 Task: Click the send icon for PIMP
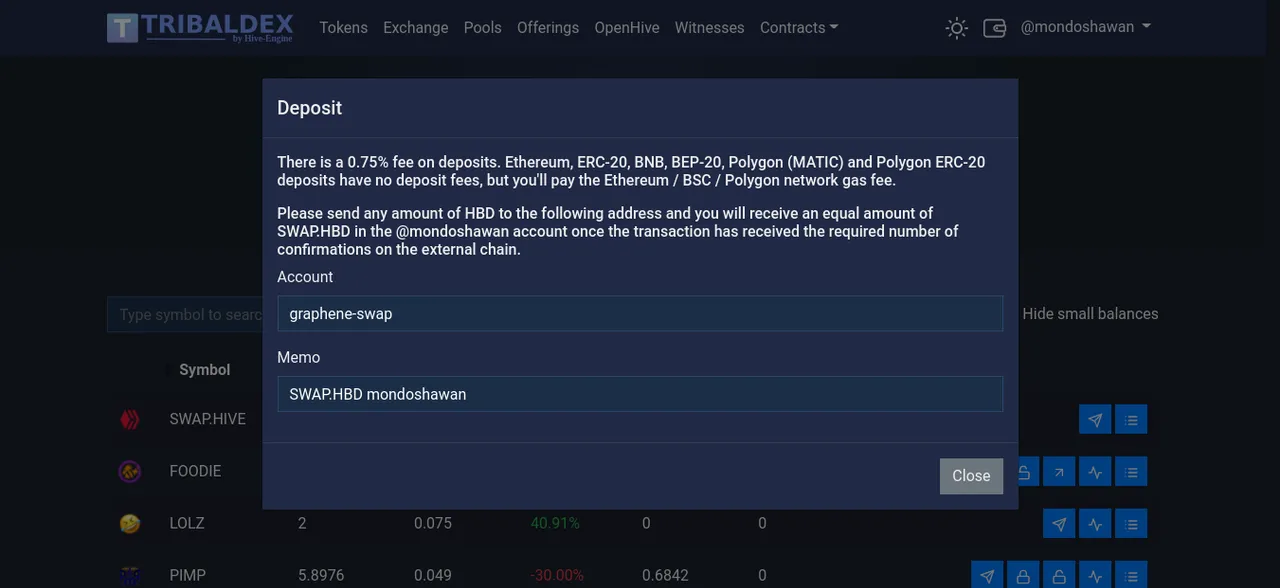(987, 575)
